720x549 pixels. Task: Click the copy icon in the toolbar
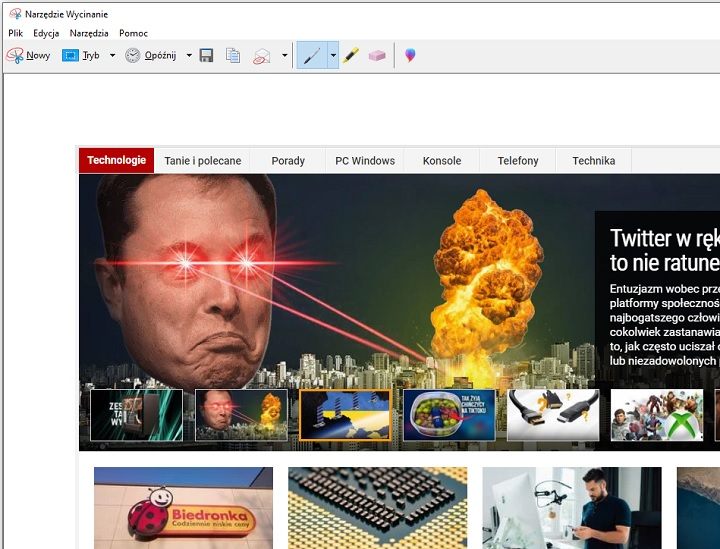(x=233, y=56)
